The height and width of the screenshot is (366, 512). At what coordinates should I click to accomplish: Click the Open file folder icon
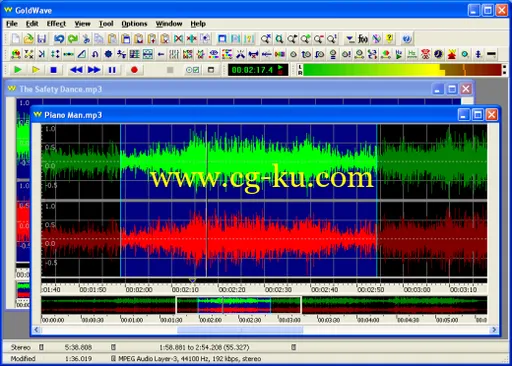click(29, 39)
